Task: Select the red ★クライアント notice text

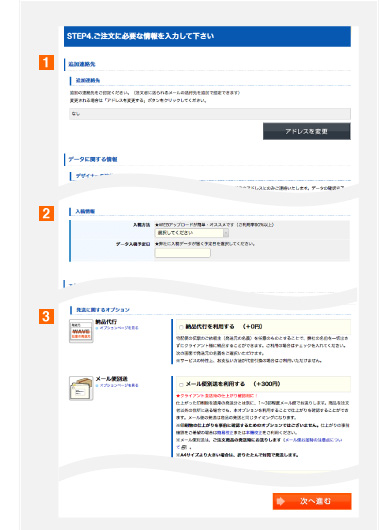Action: [217, 395]
